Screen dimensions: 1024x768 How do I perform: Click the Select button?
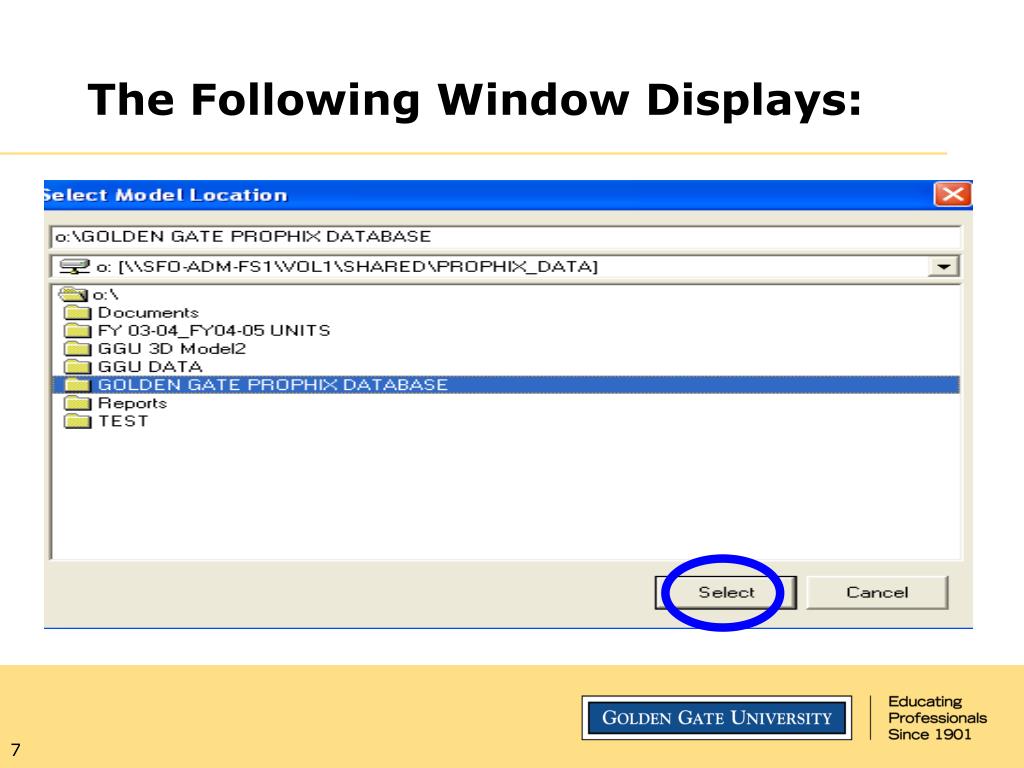(x=726, y=592)
